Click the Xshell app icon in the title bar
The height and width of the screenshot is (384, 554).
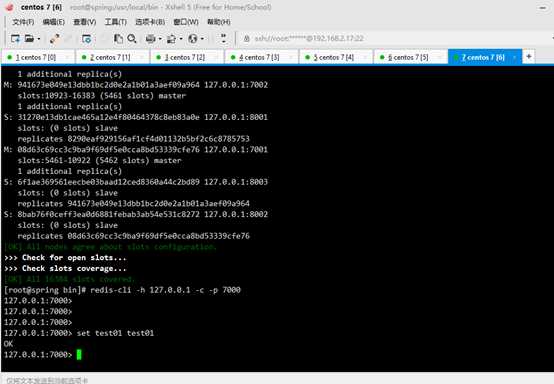pyautogui.click(x=10, y=7)
